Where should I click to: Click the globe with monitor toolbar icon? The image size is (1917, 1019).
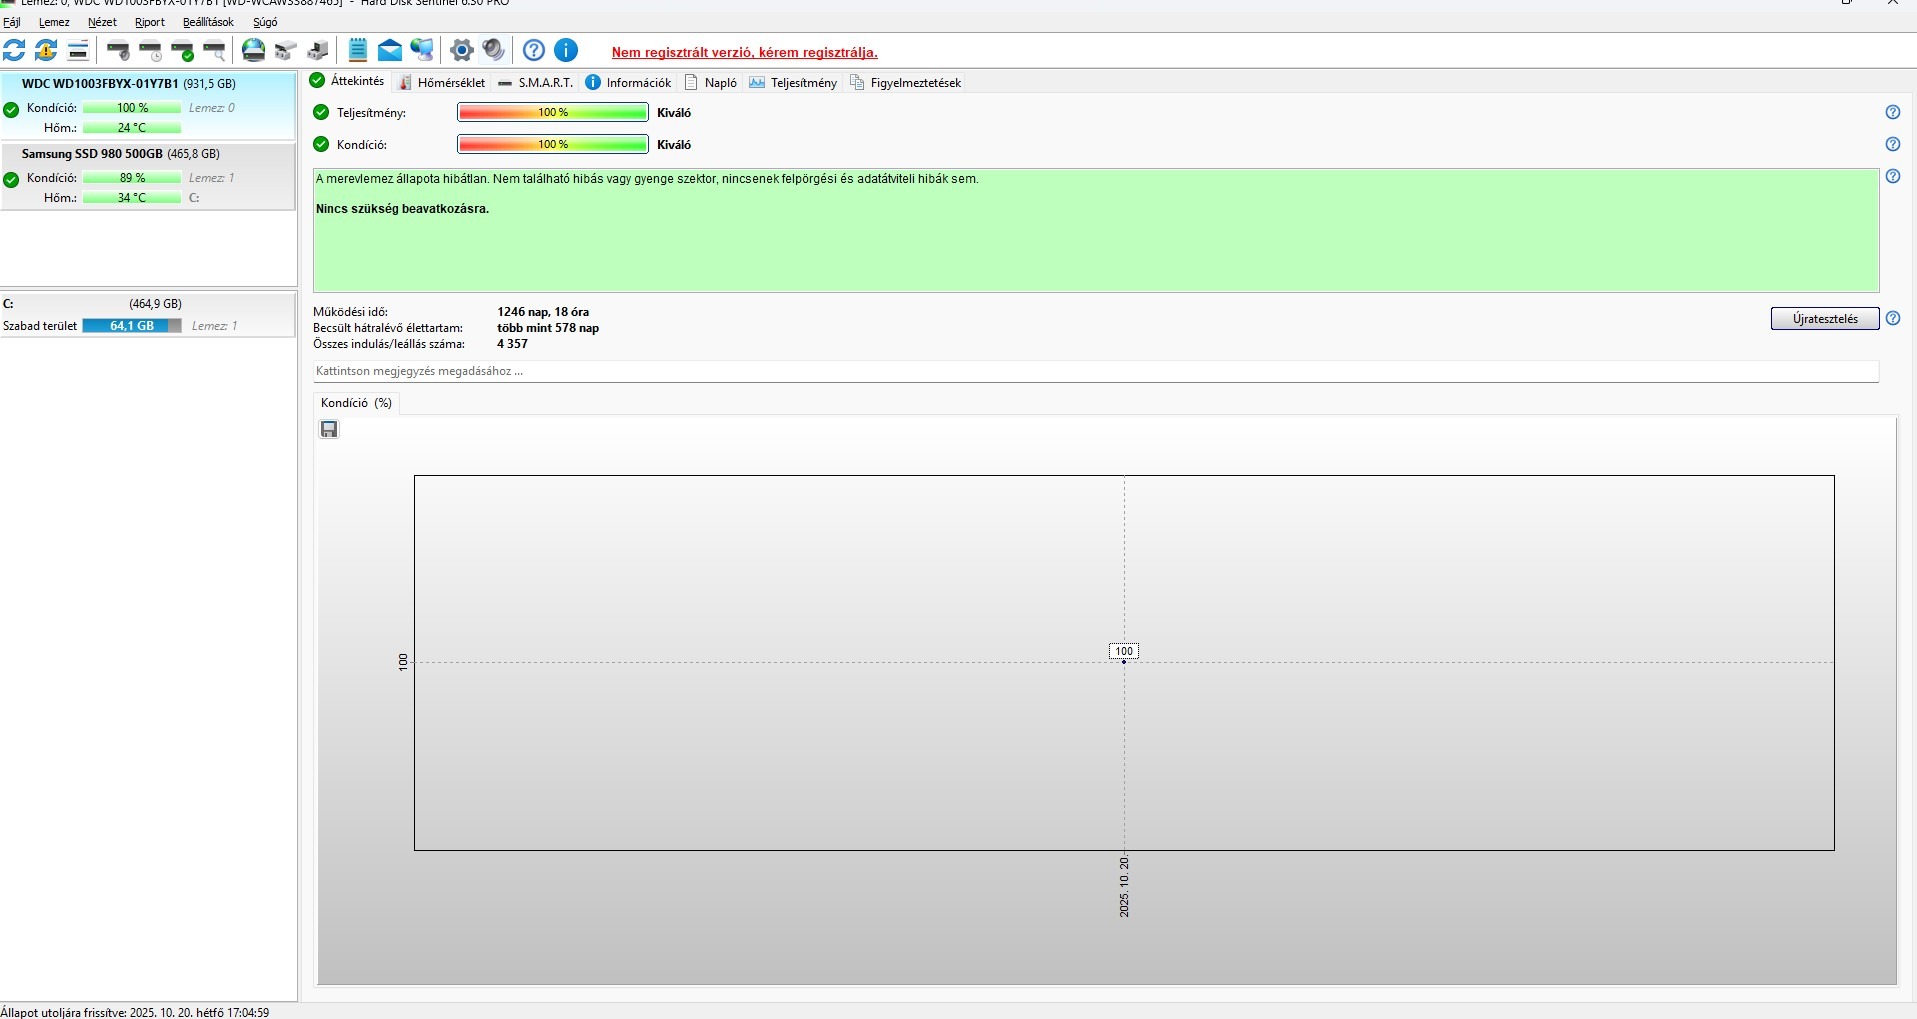pos(422,50)
